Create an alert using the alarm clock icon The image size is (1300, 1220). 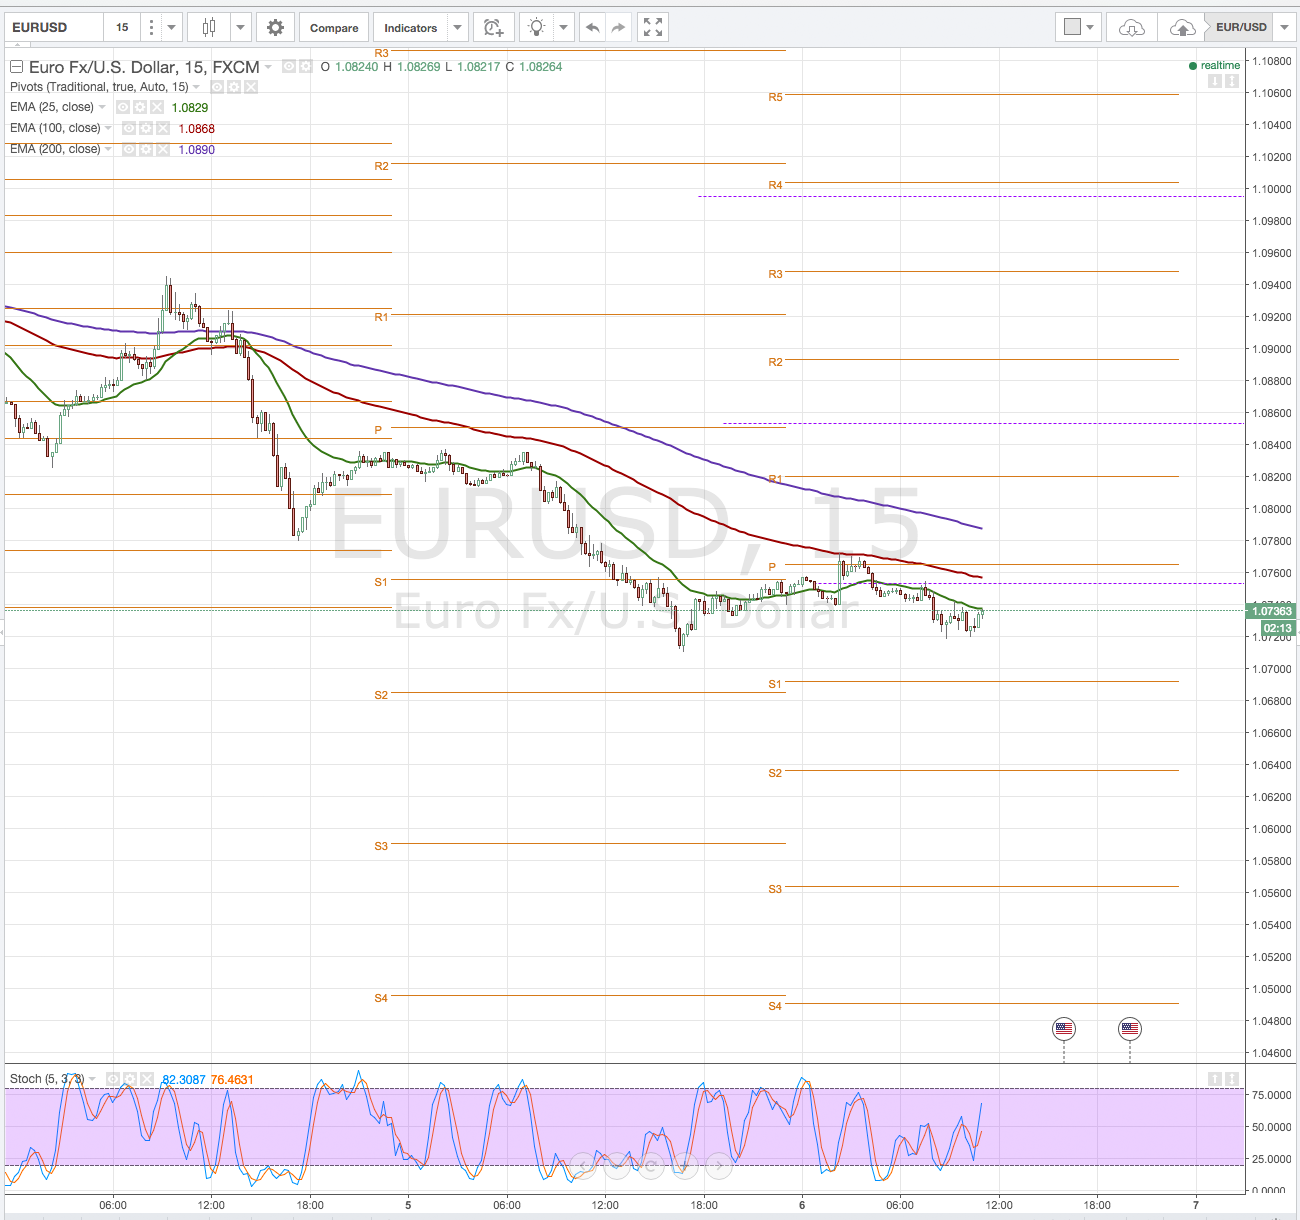[493, 27]
